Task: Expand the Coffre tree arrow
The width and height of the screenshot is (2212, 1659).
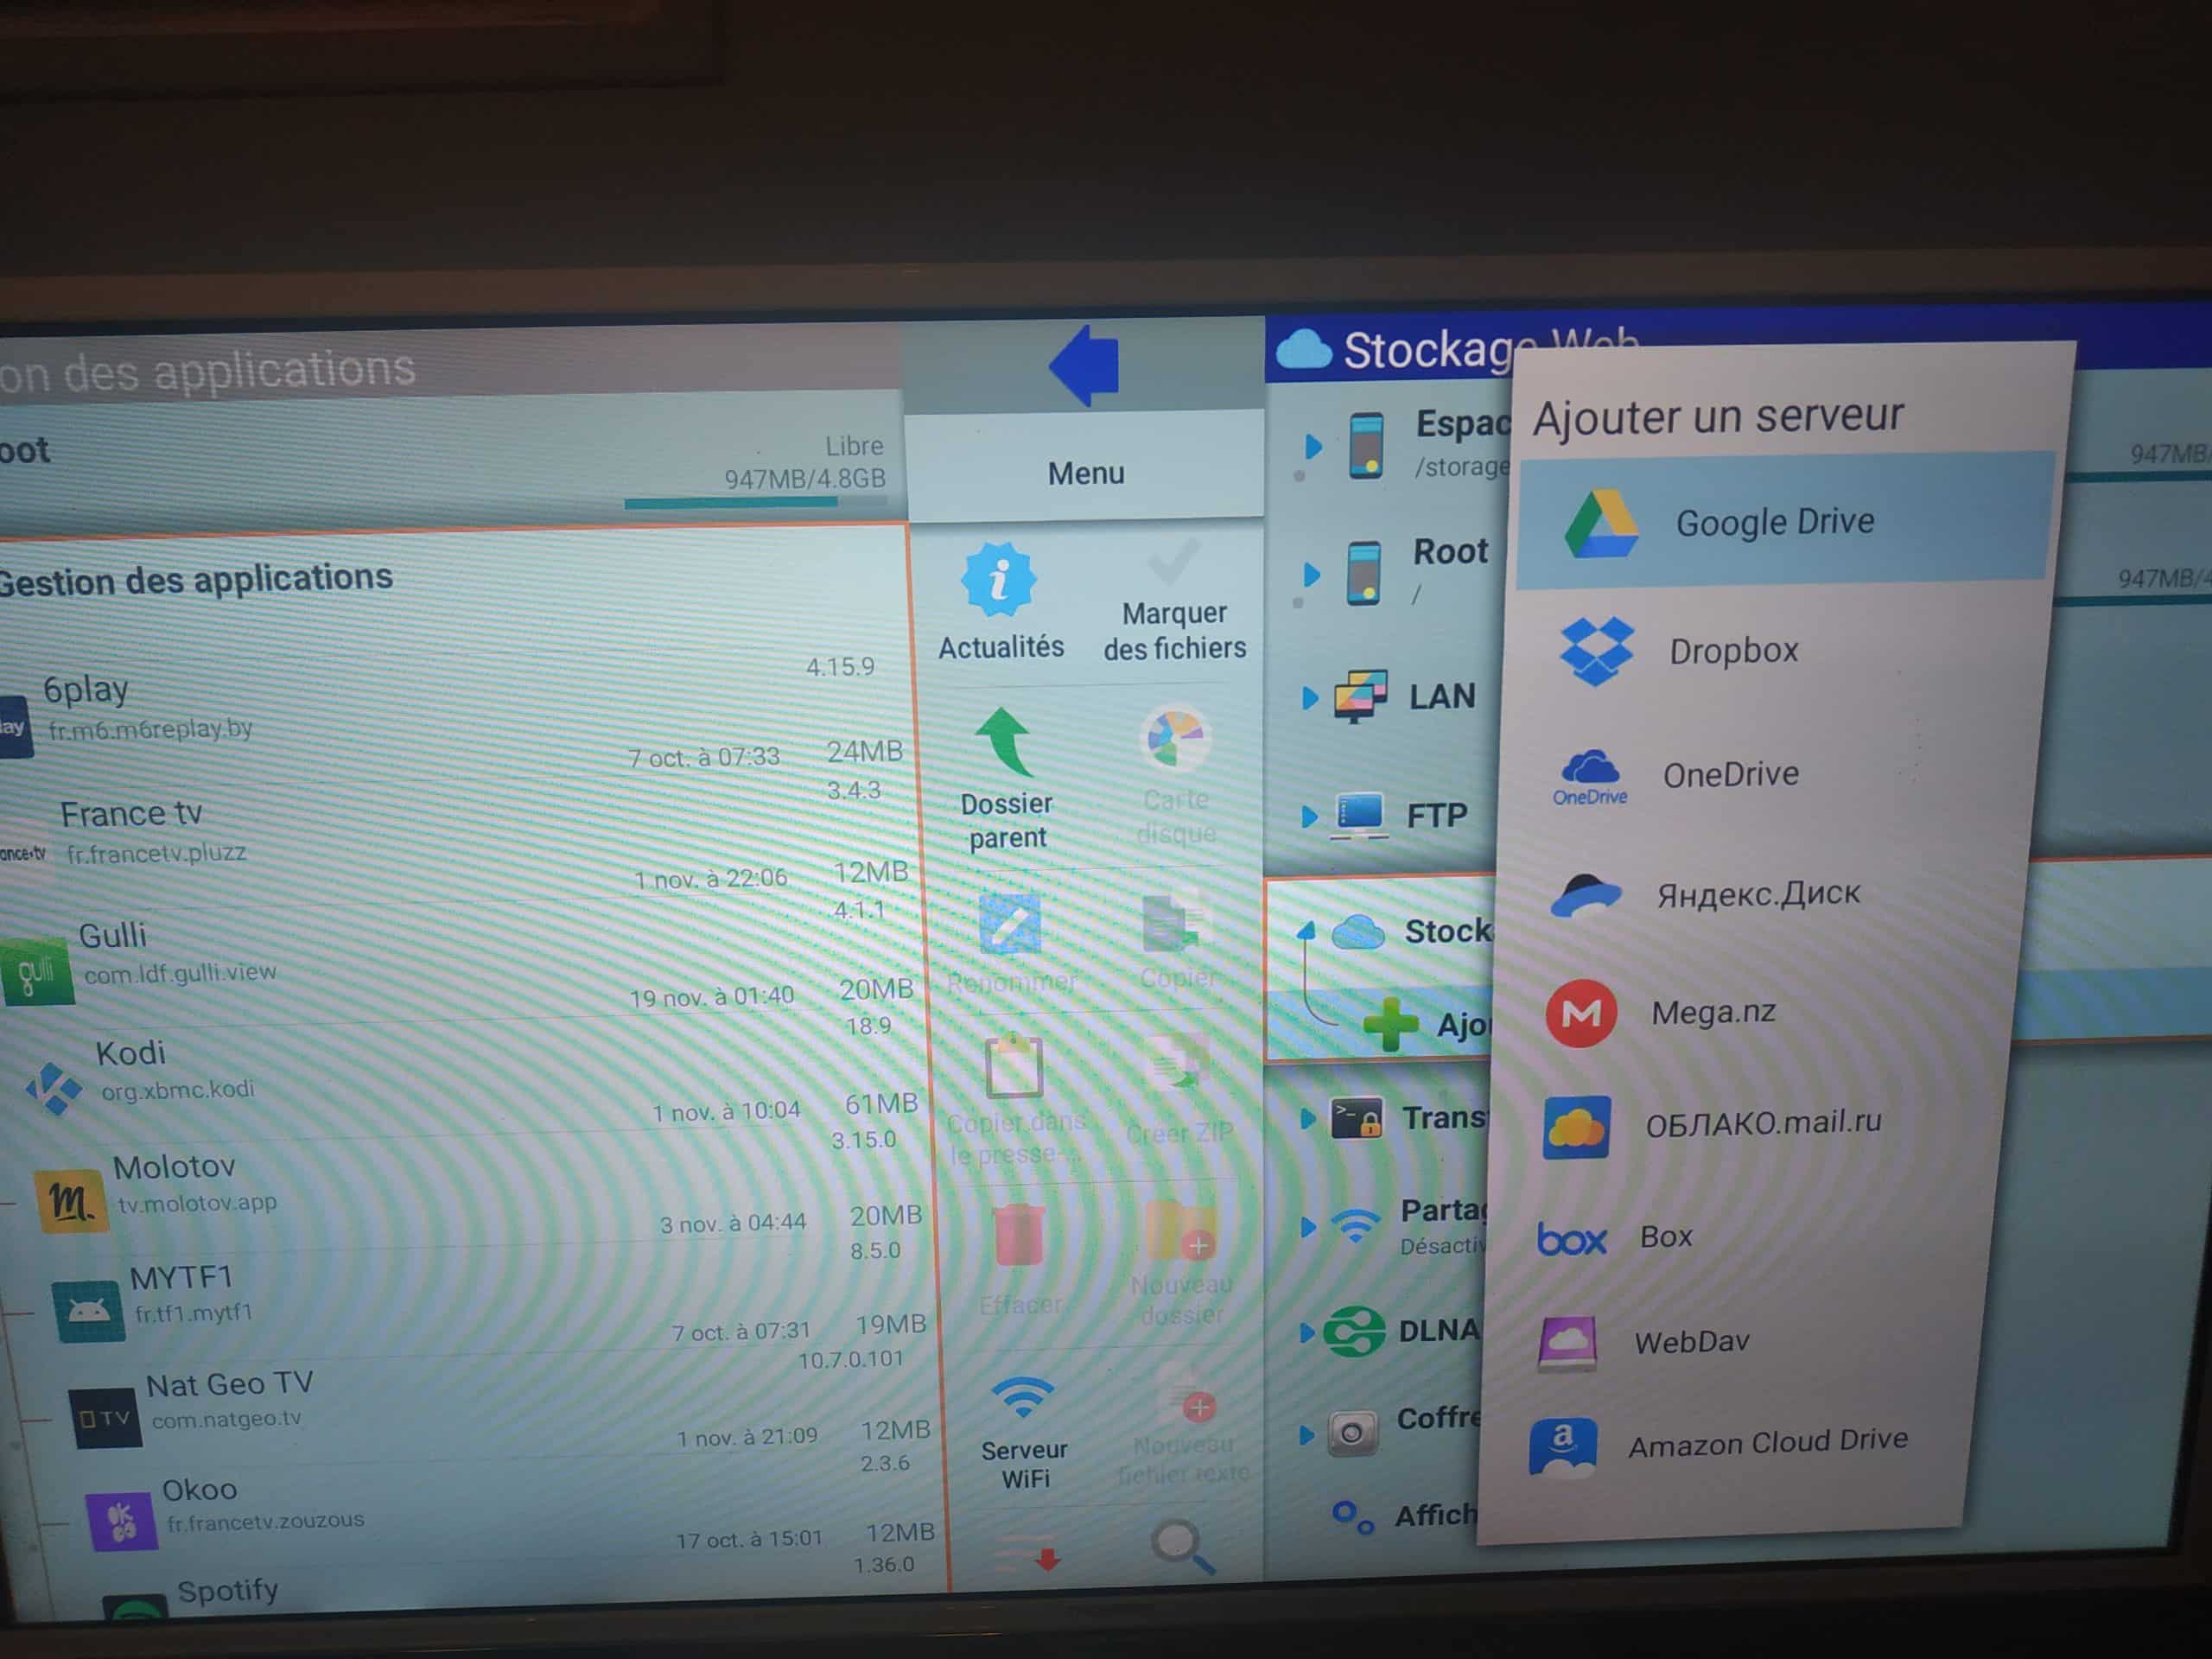Action: 1306,1436
